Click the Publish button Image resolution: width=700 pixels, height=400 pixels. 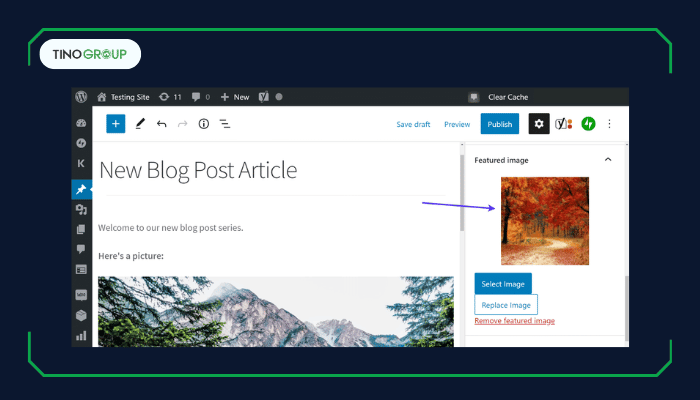pyautogui.click(x=499, y=124)
